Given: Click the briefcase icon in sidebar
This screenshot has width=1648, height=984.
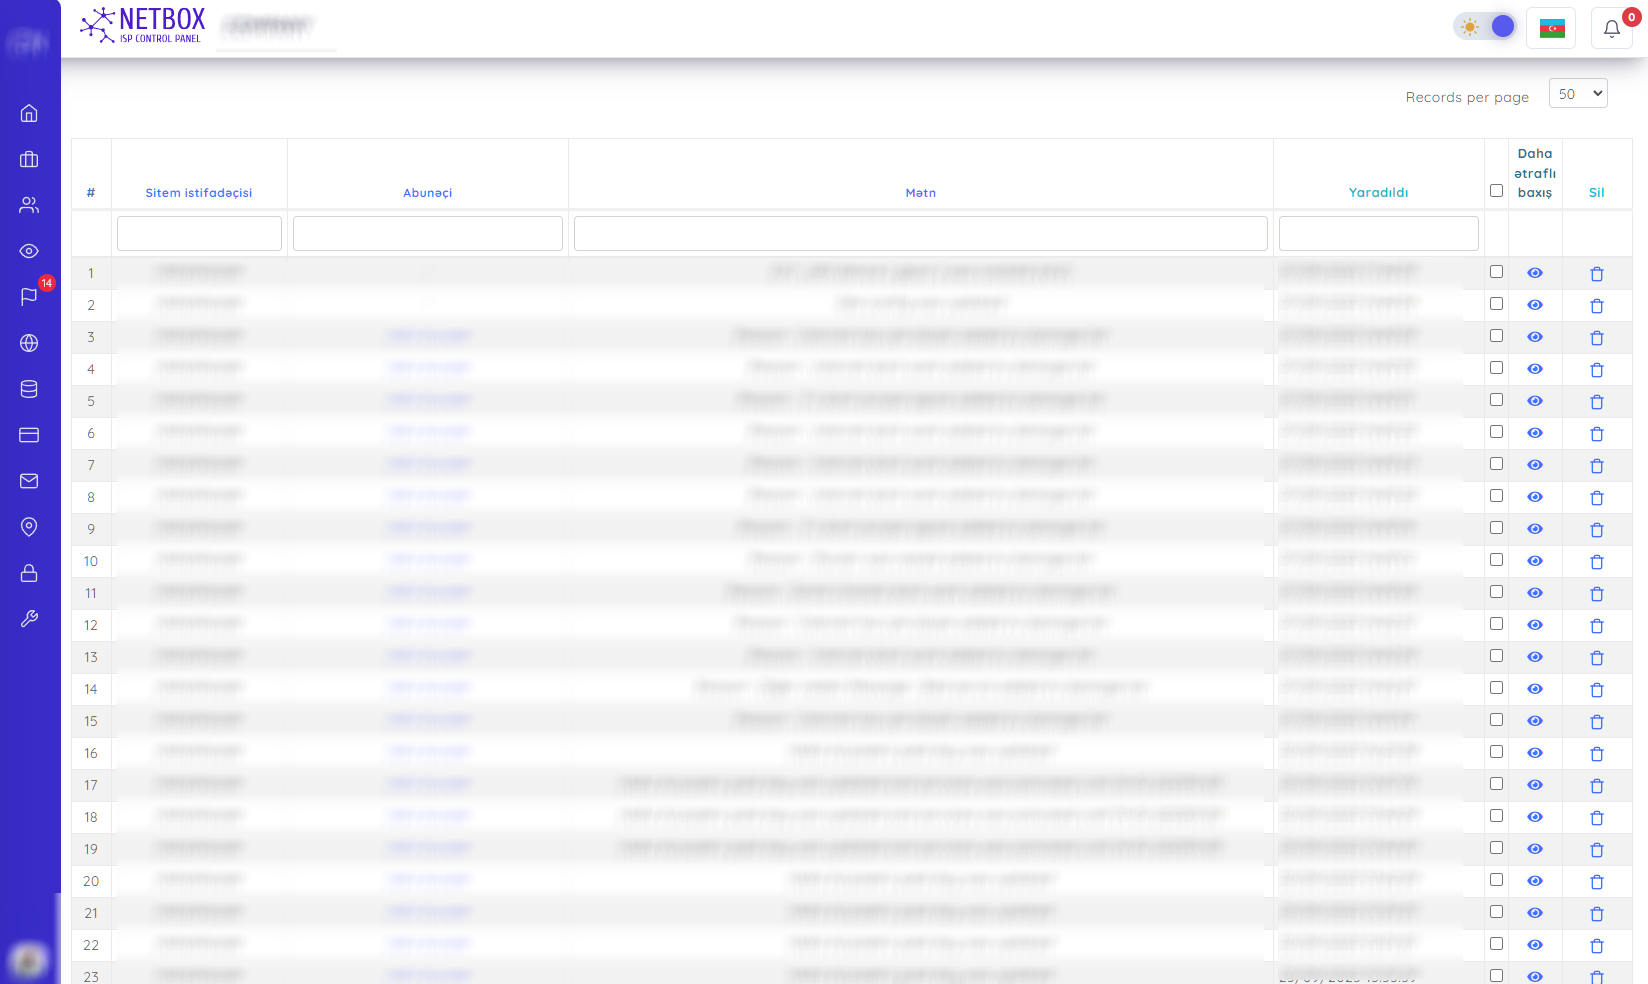Looking at the screenshot, I should pyautogui.click(x=29, y=159).
